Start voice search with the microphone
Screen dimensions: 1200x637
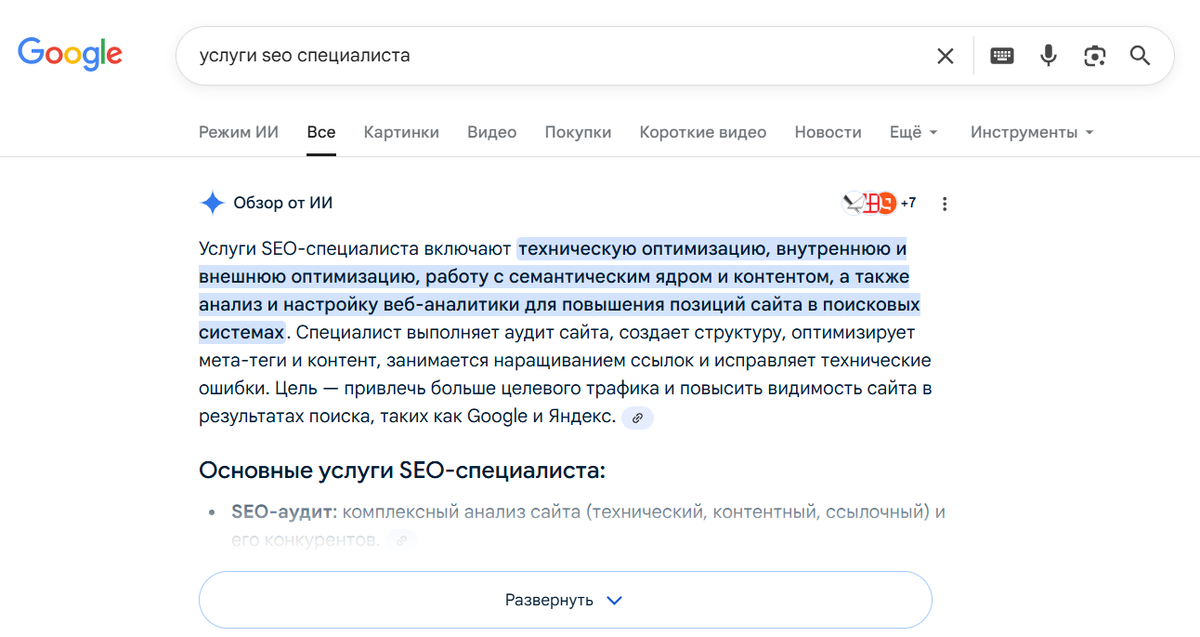tap(1048, 56)
